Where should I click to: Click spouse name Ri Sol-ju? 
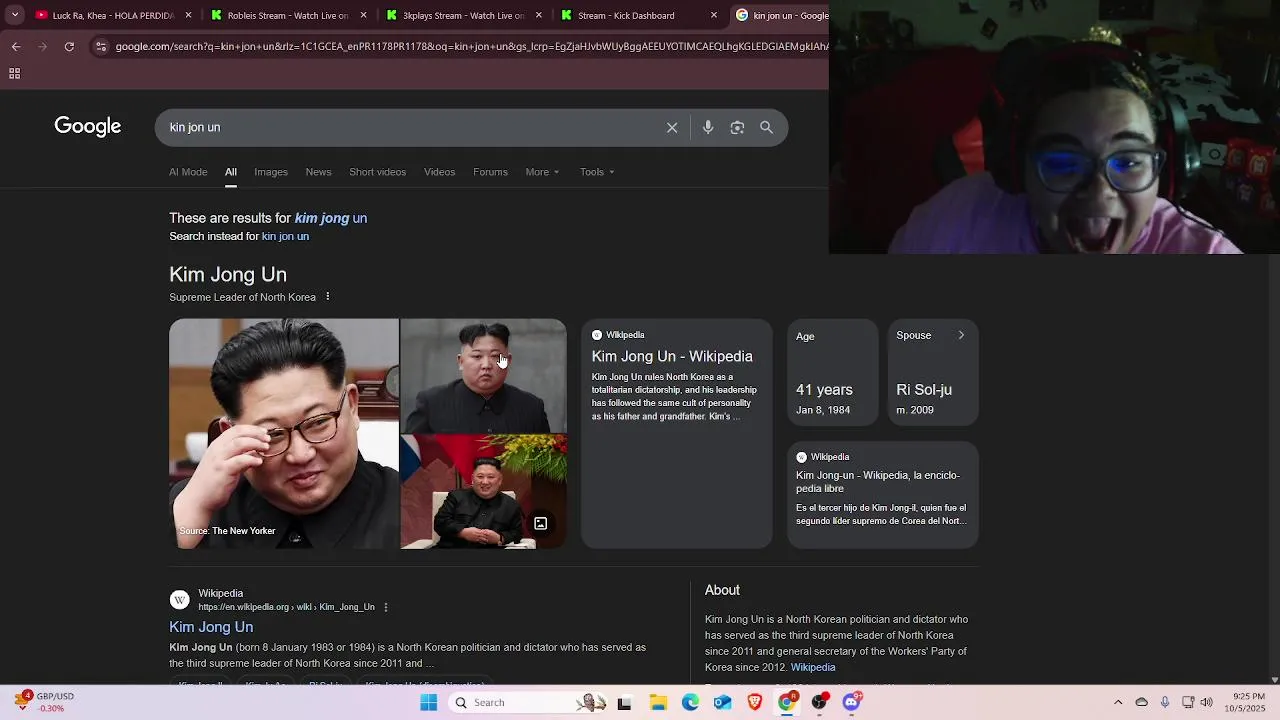click(924, 390)
